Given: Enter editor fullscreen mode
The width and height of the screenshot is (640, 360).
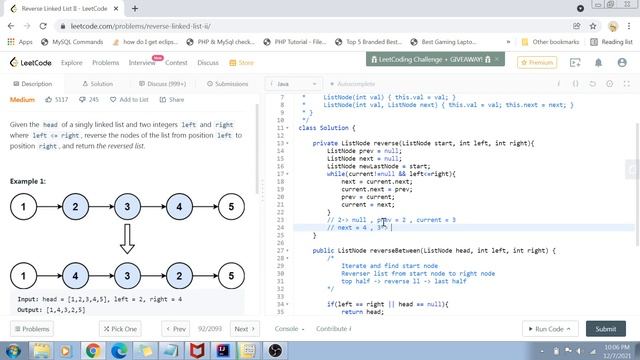Looking at the screenshot, I should point(627,84).
